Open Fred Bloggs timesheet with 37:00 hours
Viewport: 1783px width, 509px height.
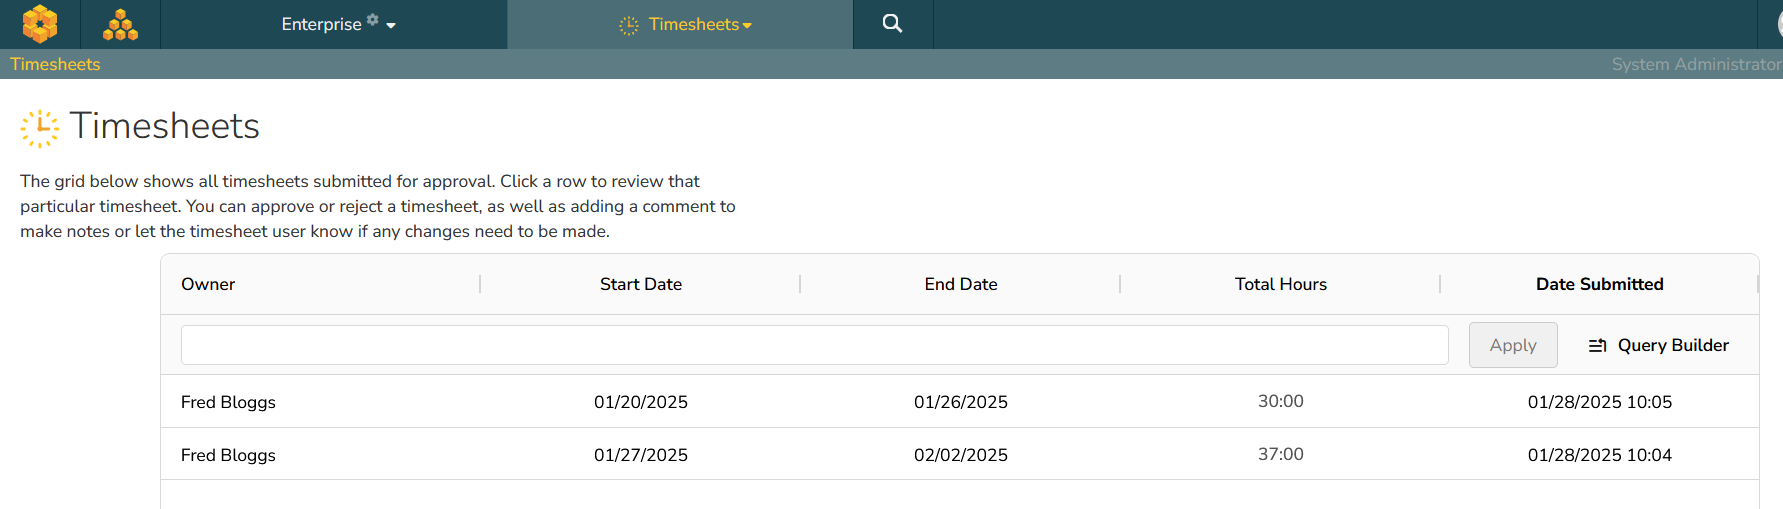959,454
